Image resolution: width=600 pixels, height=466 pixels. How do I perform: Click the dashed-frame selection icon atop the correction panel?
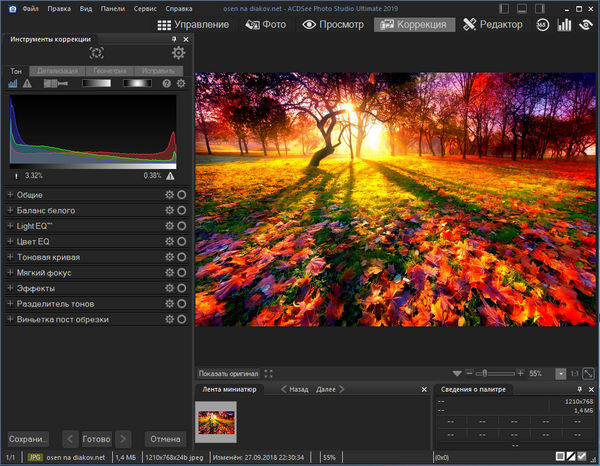click(96, 53)
